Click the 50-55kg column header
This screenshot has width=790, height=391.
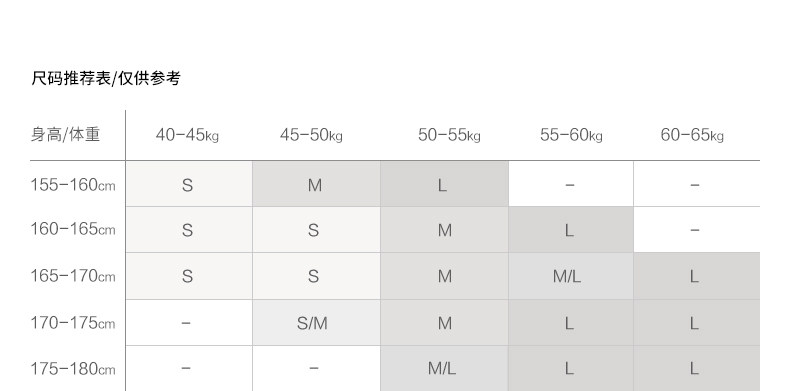(x=449, y=135)
